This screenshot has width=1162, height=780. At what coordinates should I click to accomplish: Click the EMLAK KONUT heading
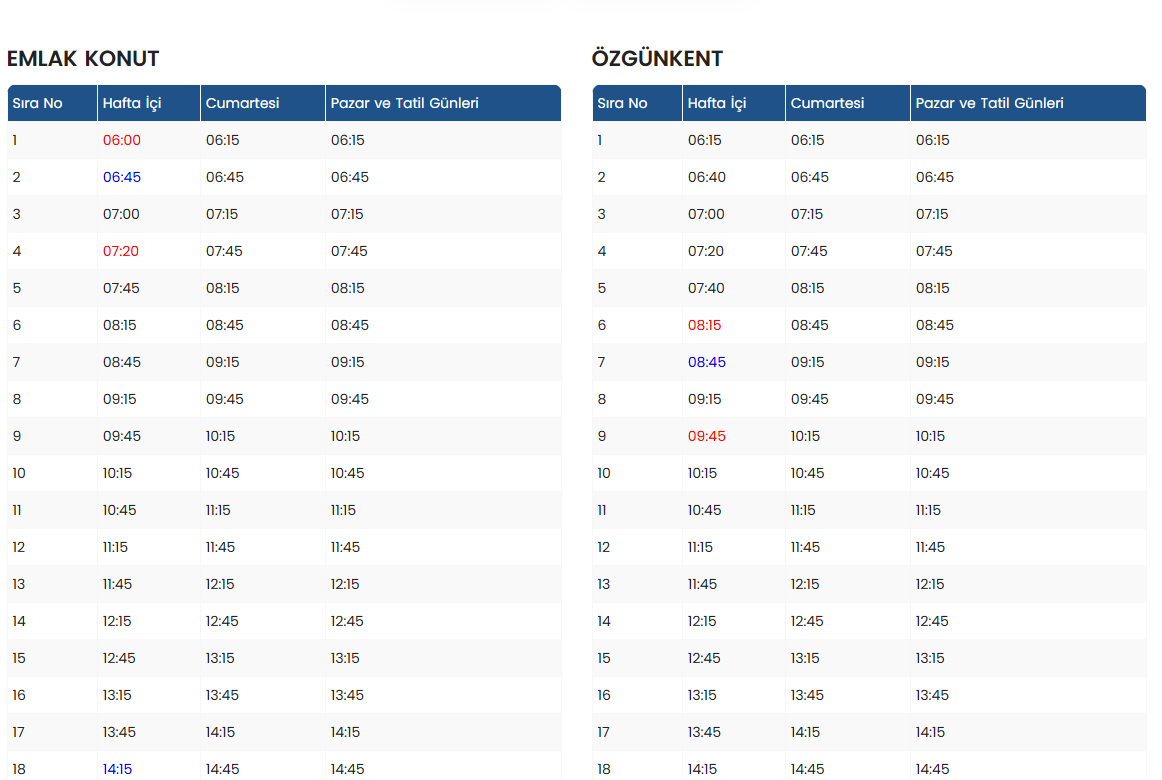pos(83,59)
